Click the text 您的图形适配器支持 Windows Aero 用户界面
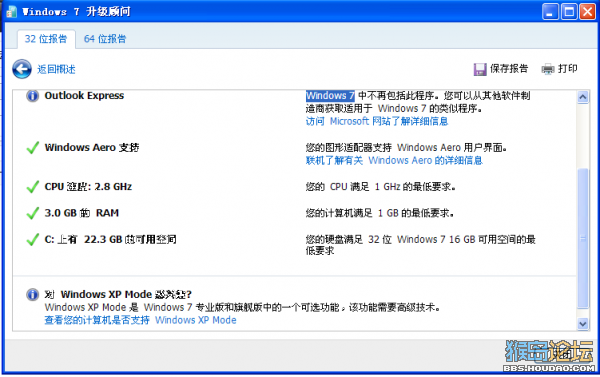Screen dimensions: 600x377 [406, 147]
